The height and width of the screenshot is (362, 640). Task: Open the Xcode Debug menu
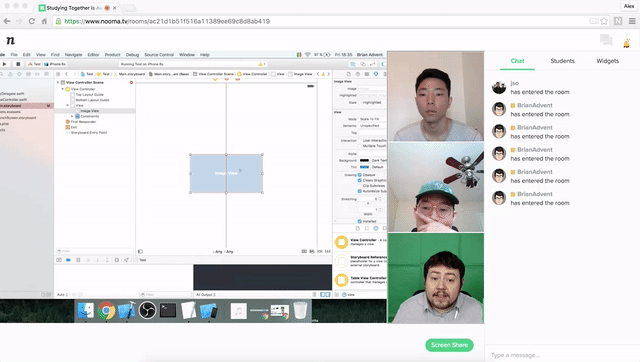pos(132,55)
